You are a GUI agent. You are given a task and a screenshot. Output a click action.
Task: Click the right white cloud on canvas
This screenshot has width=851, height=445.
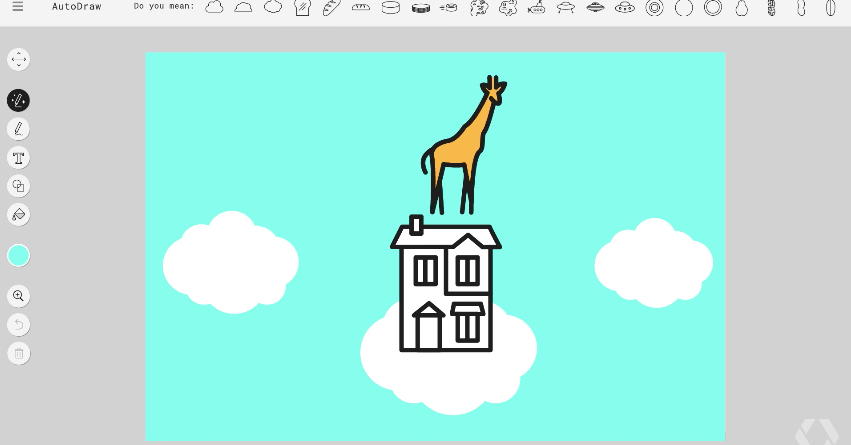click(654, 263)
